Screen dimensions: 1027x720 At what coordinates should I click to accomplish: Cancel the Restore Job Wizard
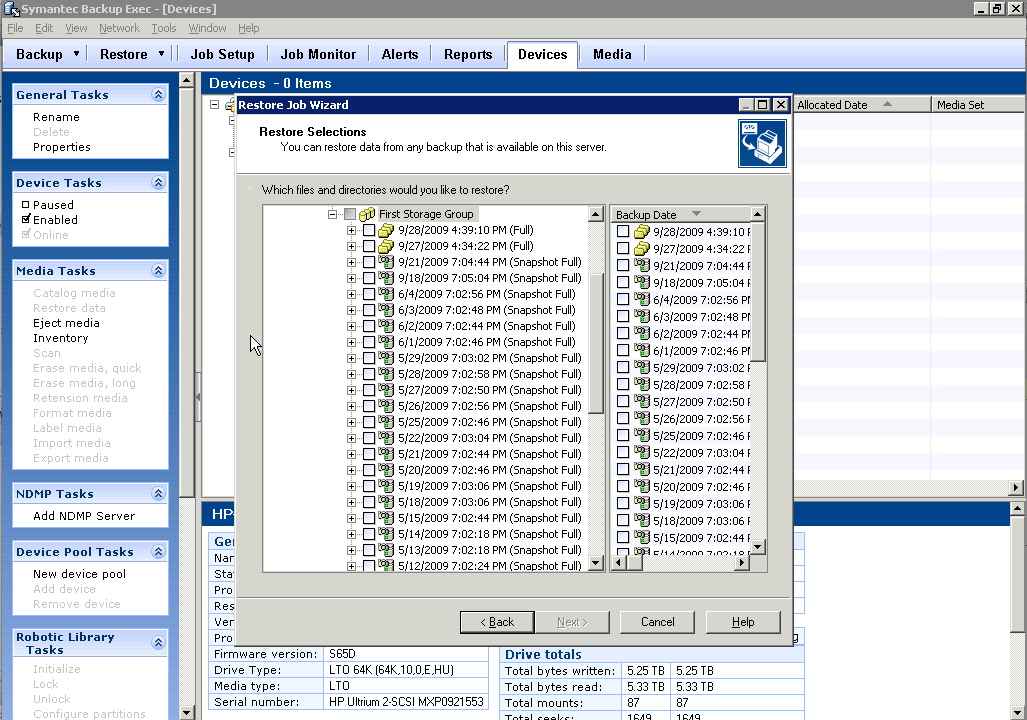click(657, 622)
